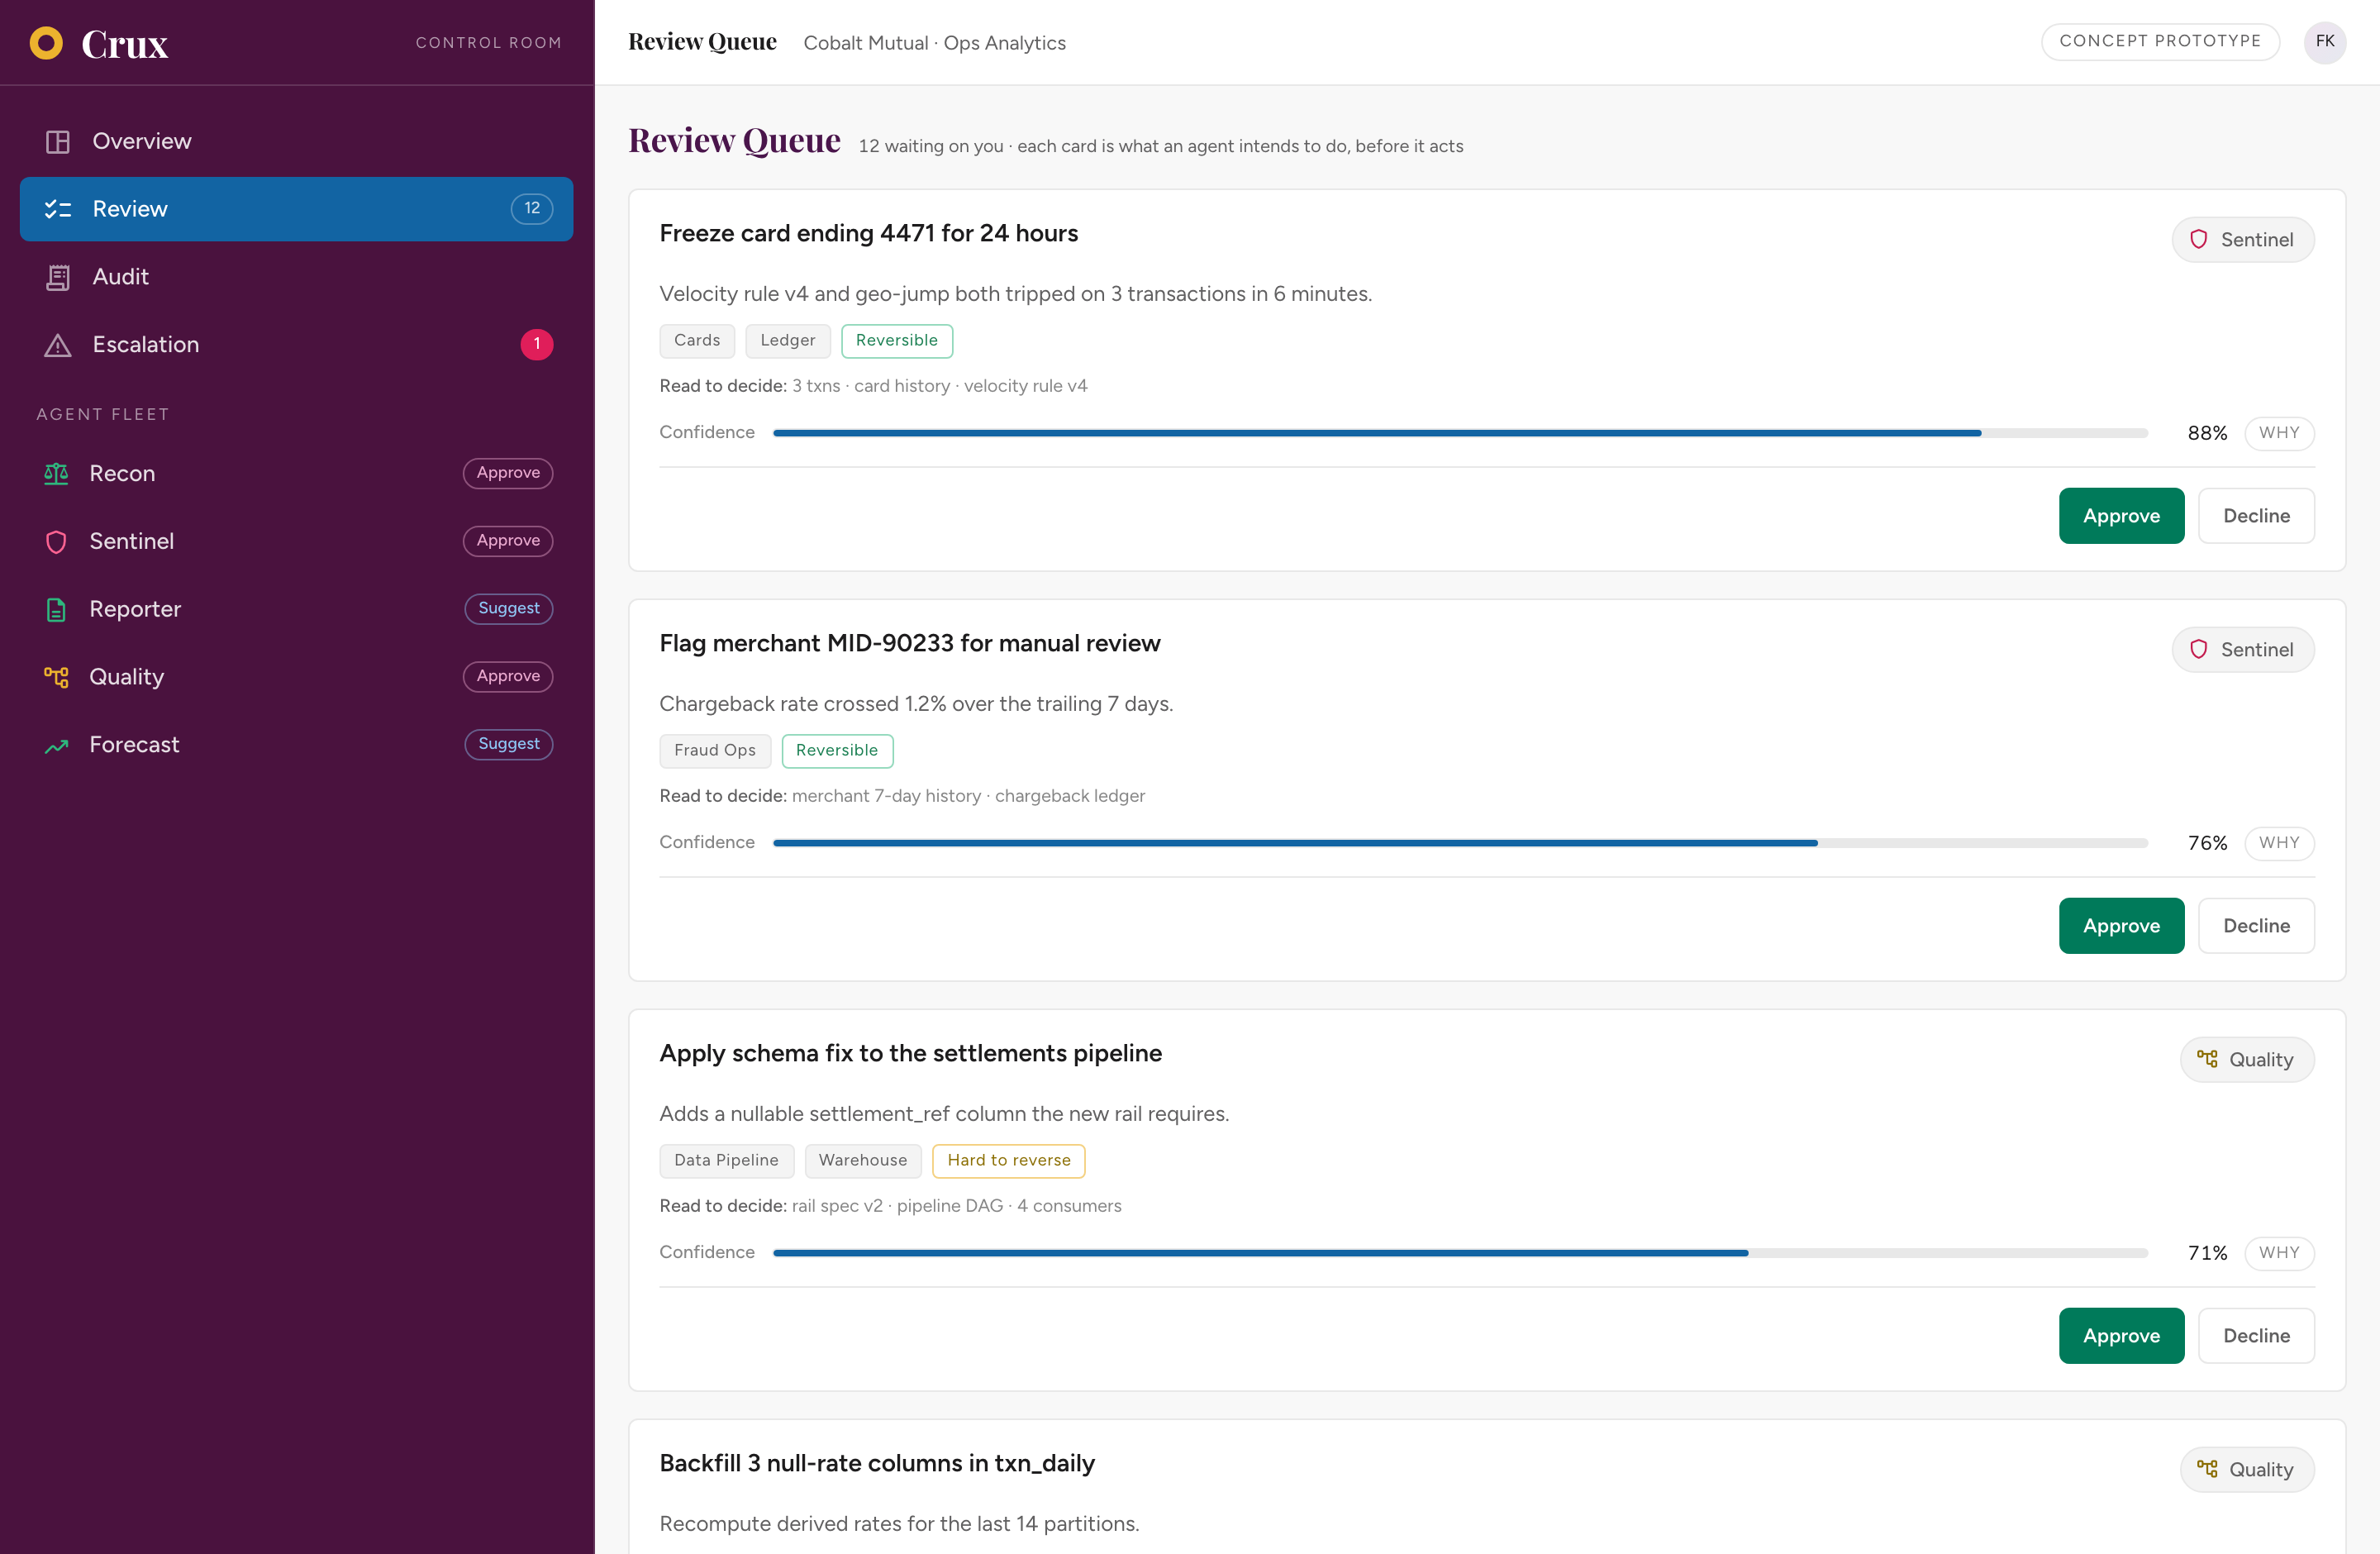Click the 71% confidence bar on schema fix card
Screen dimensions: 2380x1554
[1460, 1253]
